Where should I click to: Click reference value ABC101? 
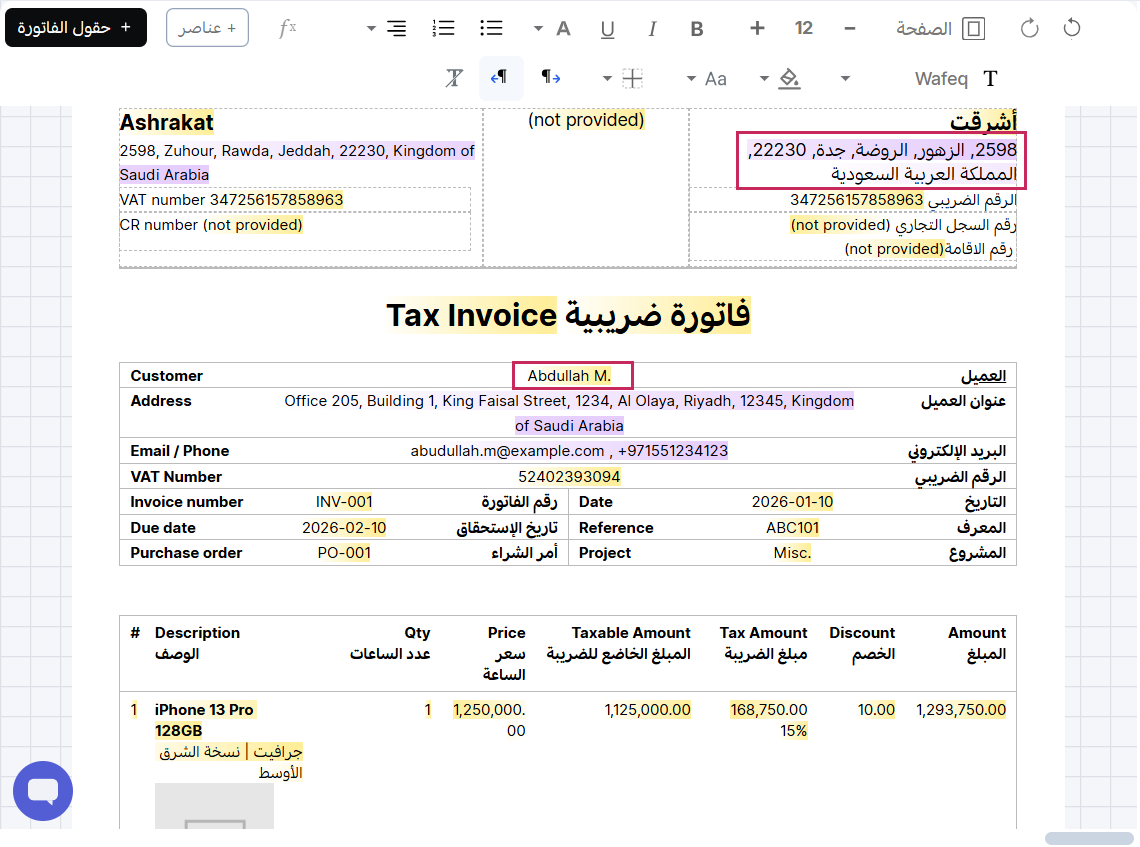[792, 528]
